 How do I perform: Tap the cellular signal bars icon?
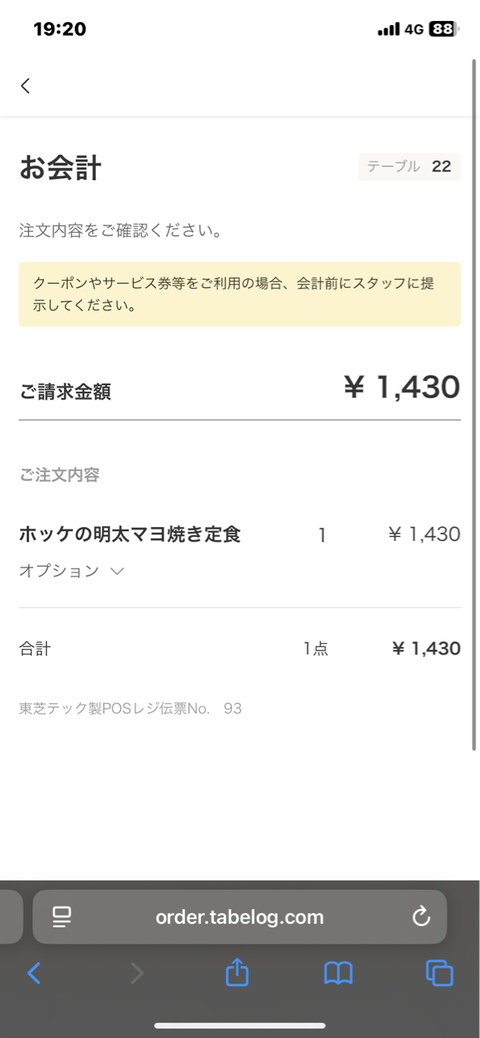[389, 29]
